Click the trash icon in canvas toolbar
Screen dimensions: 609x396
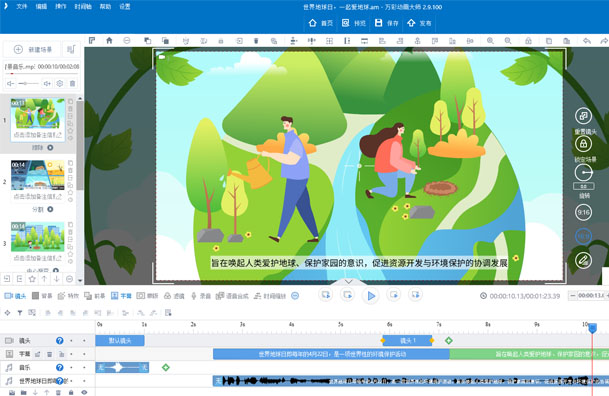point(256,41)
